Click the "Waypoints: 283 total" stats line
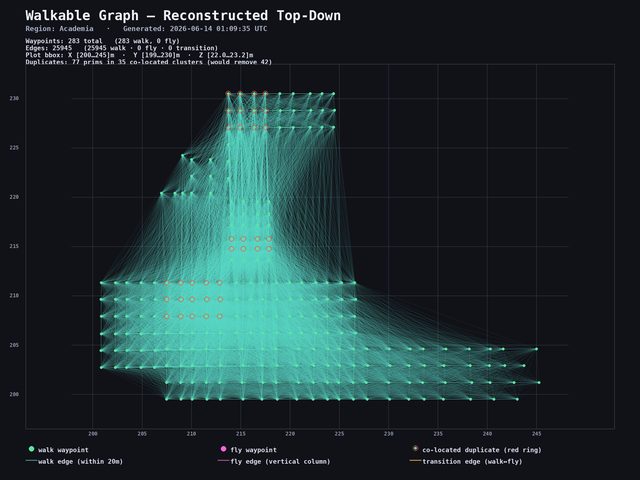This screenshot has width=640, height=480. click(x=102, y=41)
